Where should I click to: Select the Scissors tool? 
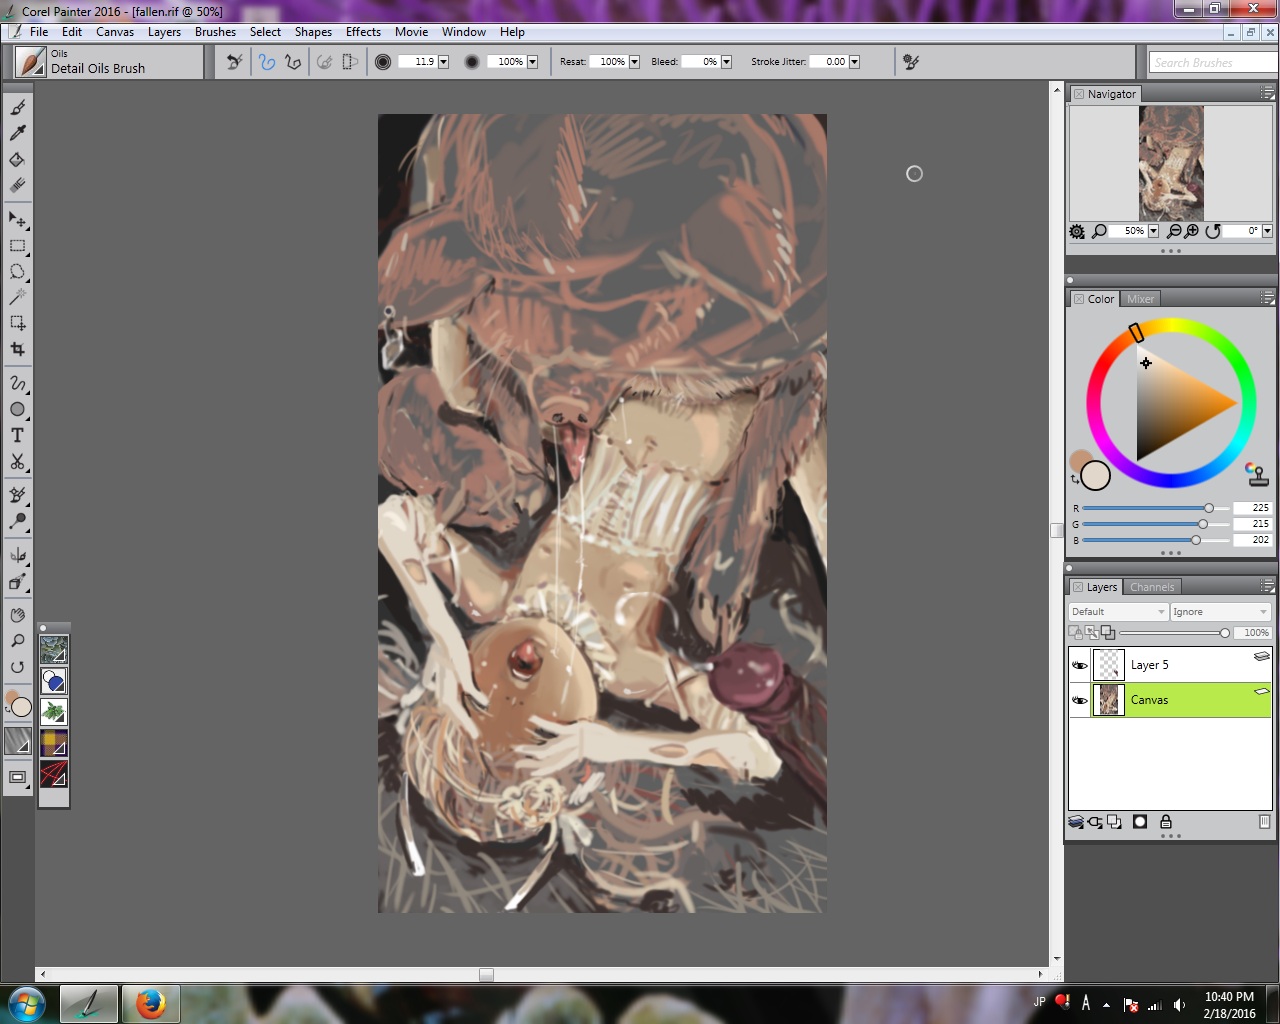click(x=17, y=461)
